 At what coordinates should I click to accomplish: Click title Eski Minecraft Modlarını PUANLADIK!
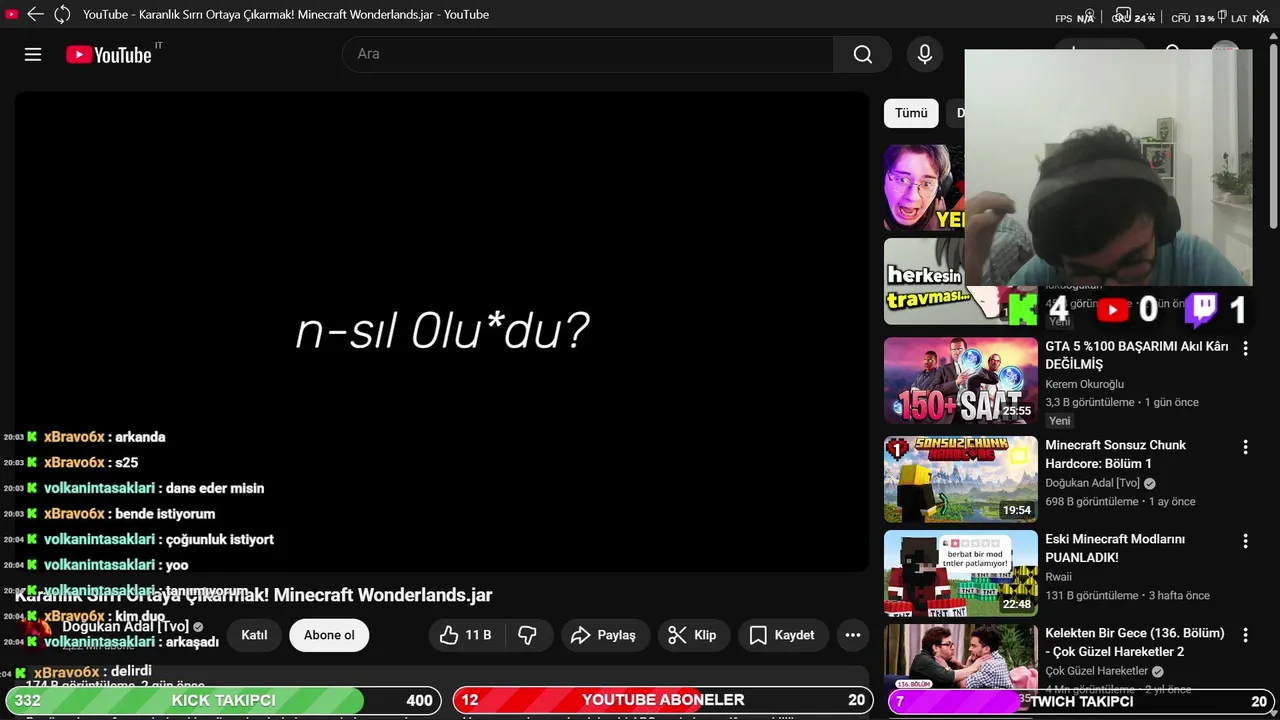(1115, 548)
